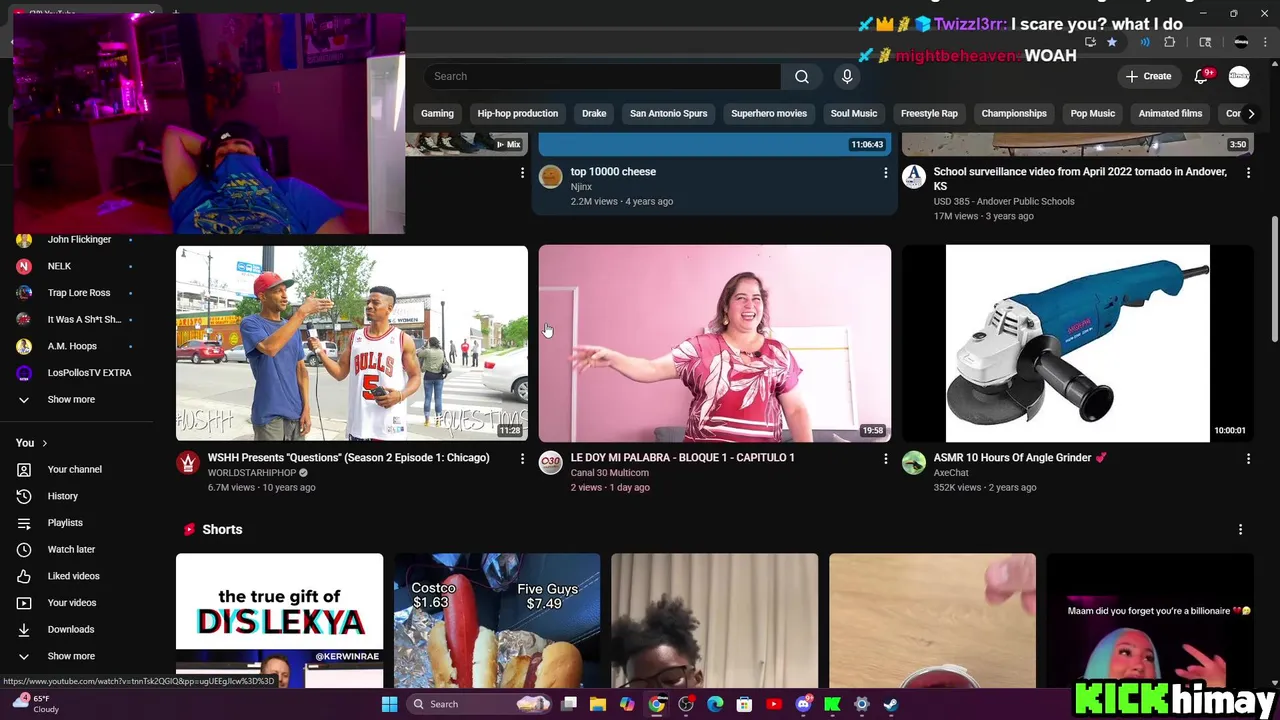The height and width of the screenshot is (720, 1280).
Task: Open Shorts section options menu
Action: coord(1240,530)
